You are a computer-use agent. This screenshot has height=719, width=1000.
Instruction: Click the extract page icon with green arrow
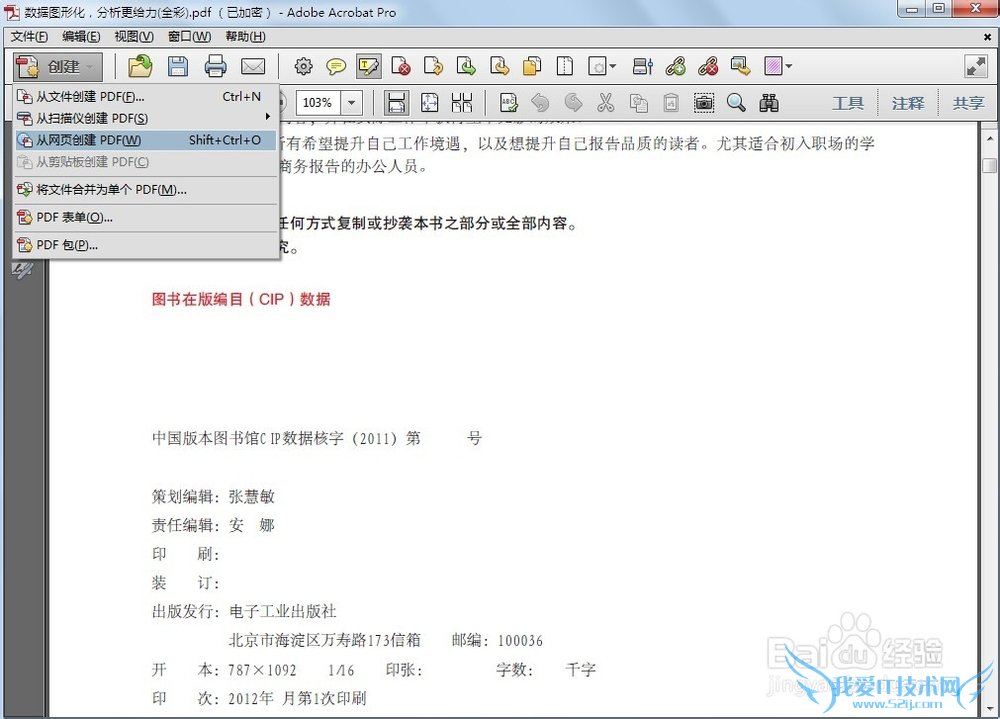click(x=466, y=66)
